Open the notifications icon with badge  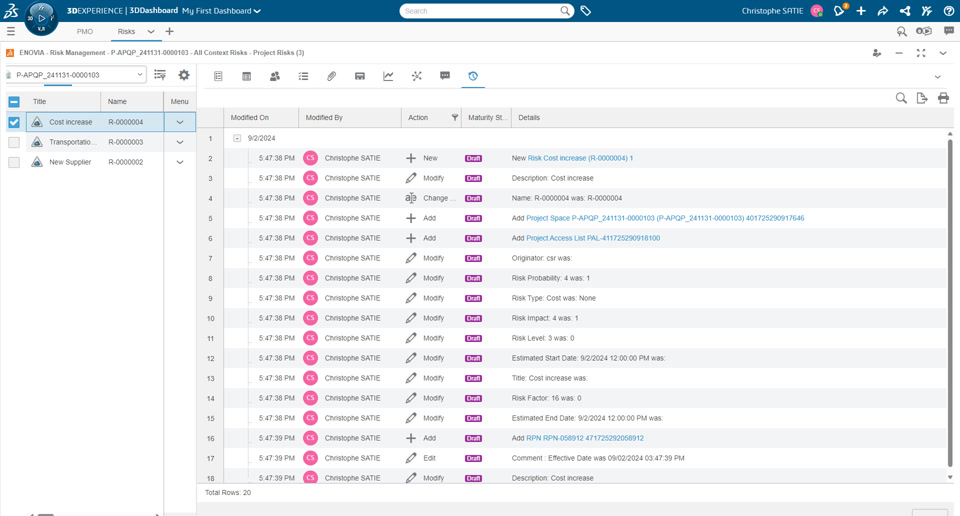(839, 10)
